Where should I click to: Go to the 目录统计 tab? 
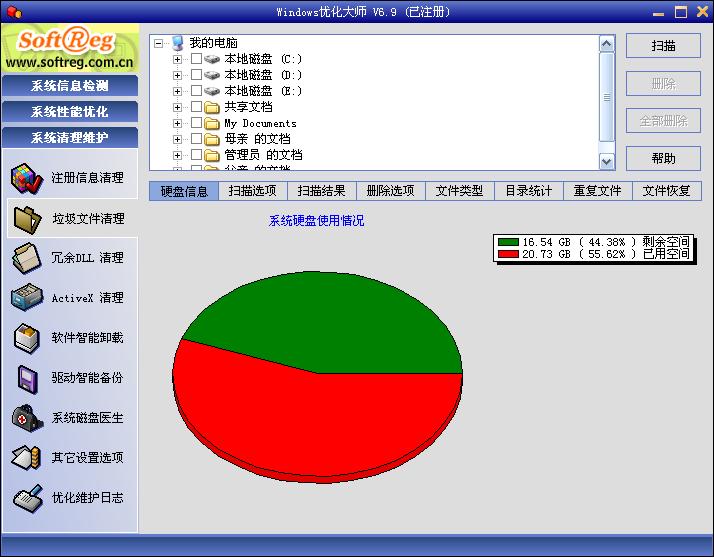pyautogui.click(x=529, y=191)
